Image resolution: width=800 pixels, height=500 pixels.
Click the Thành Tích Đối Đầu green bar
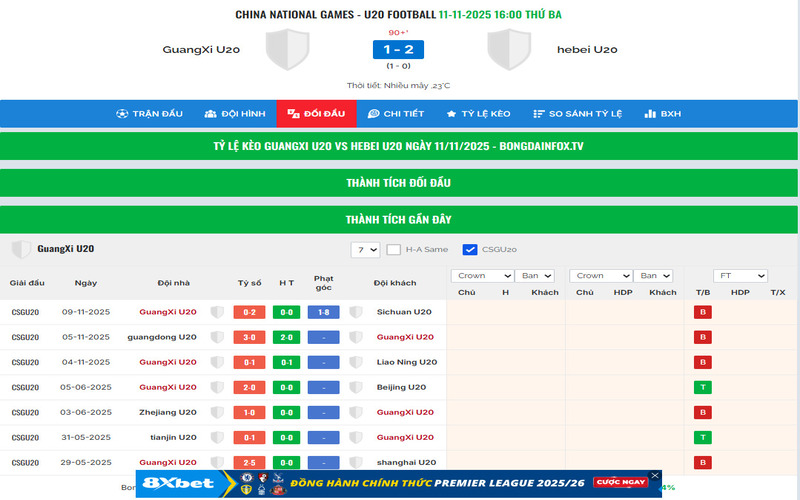pyautogui.click(x=399, y=183)
